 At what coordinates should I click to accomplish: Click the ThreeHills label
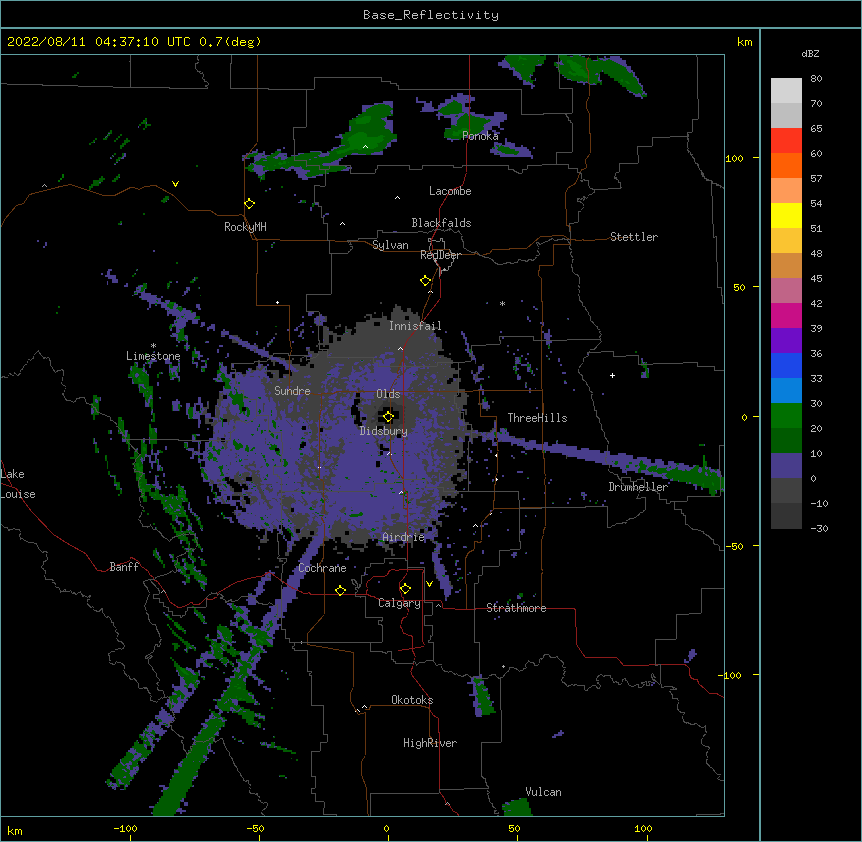click(537, 418)
